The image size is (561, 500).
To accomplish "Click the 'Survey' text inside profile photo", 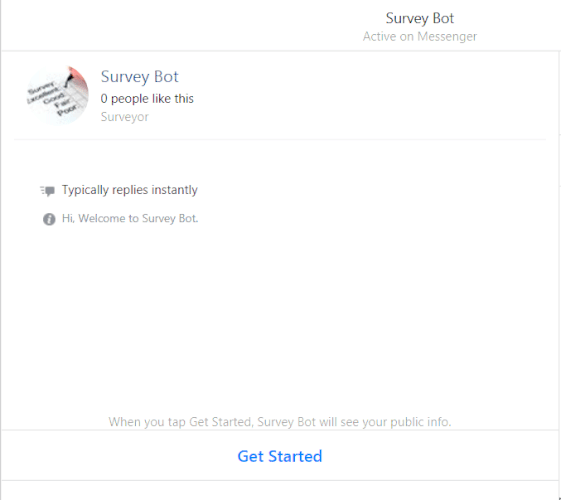I will pyautogui.click(x=42, y=88).
